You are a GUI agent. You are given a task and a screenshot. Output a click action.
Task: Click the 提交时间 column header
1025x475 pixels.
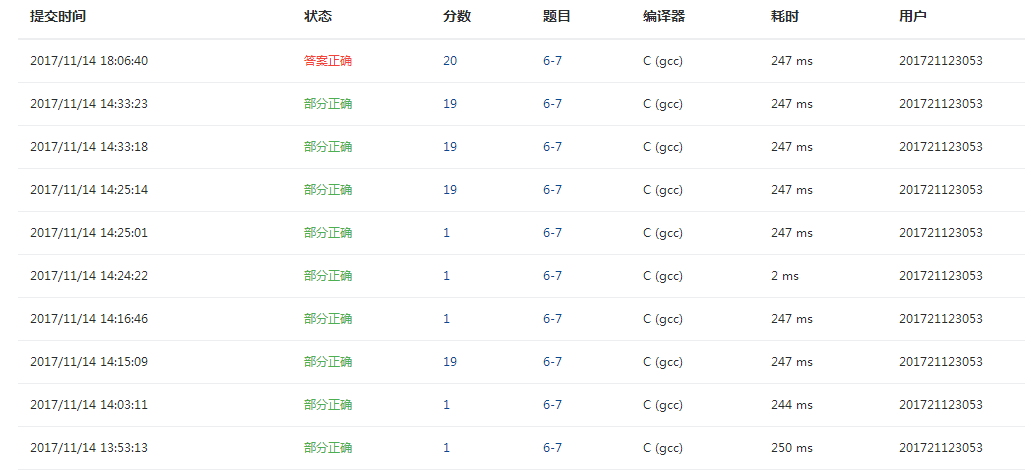58,17
